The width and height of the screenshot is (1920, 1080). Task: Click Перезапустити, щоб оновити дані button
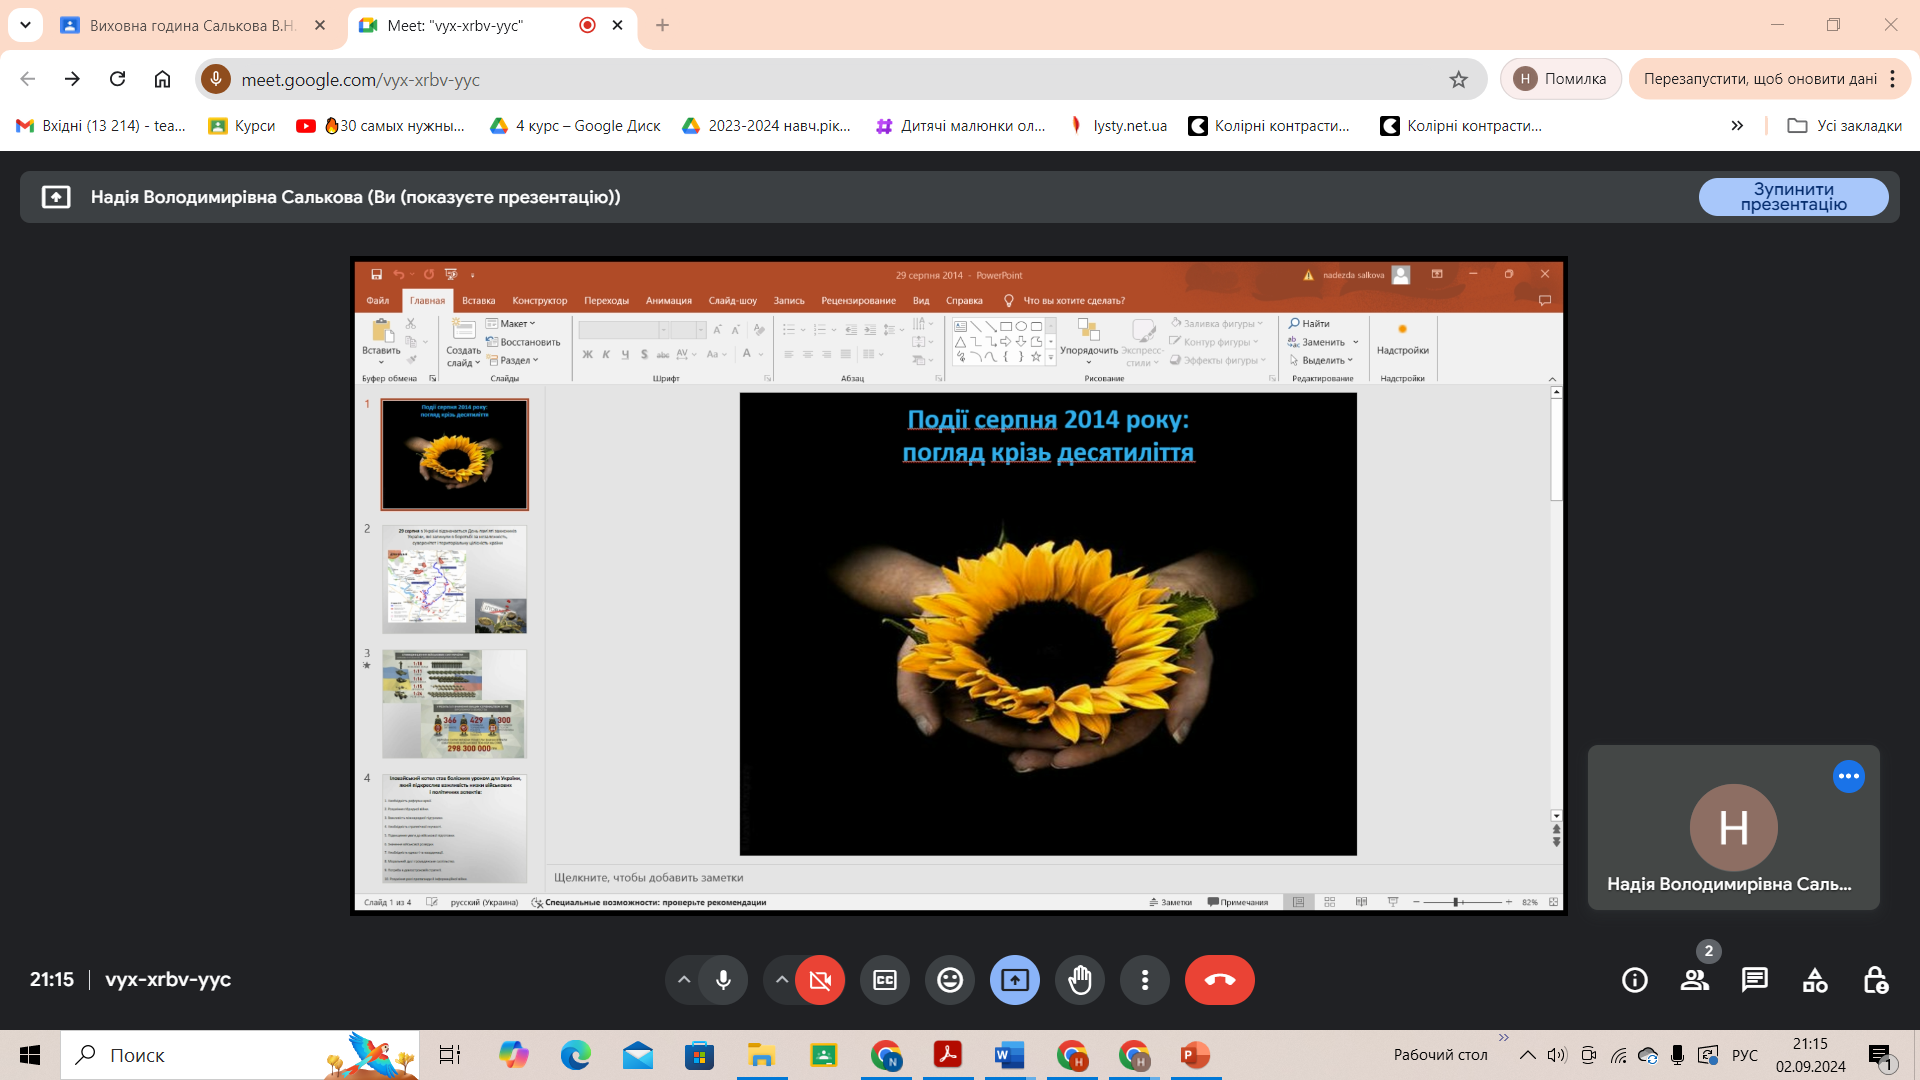[x=1760, y=79]
